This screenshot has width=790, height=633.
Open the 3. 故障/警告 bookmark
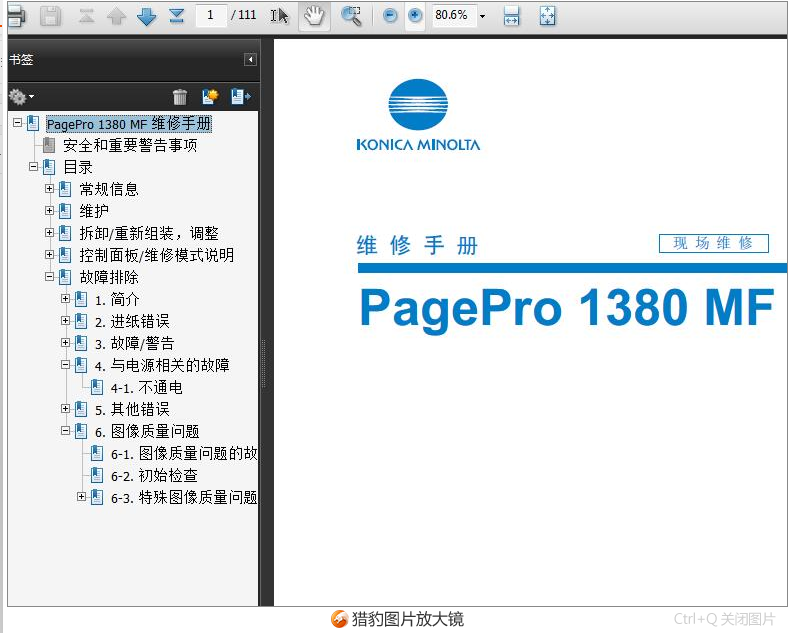pos(135,343)
